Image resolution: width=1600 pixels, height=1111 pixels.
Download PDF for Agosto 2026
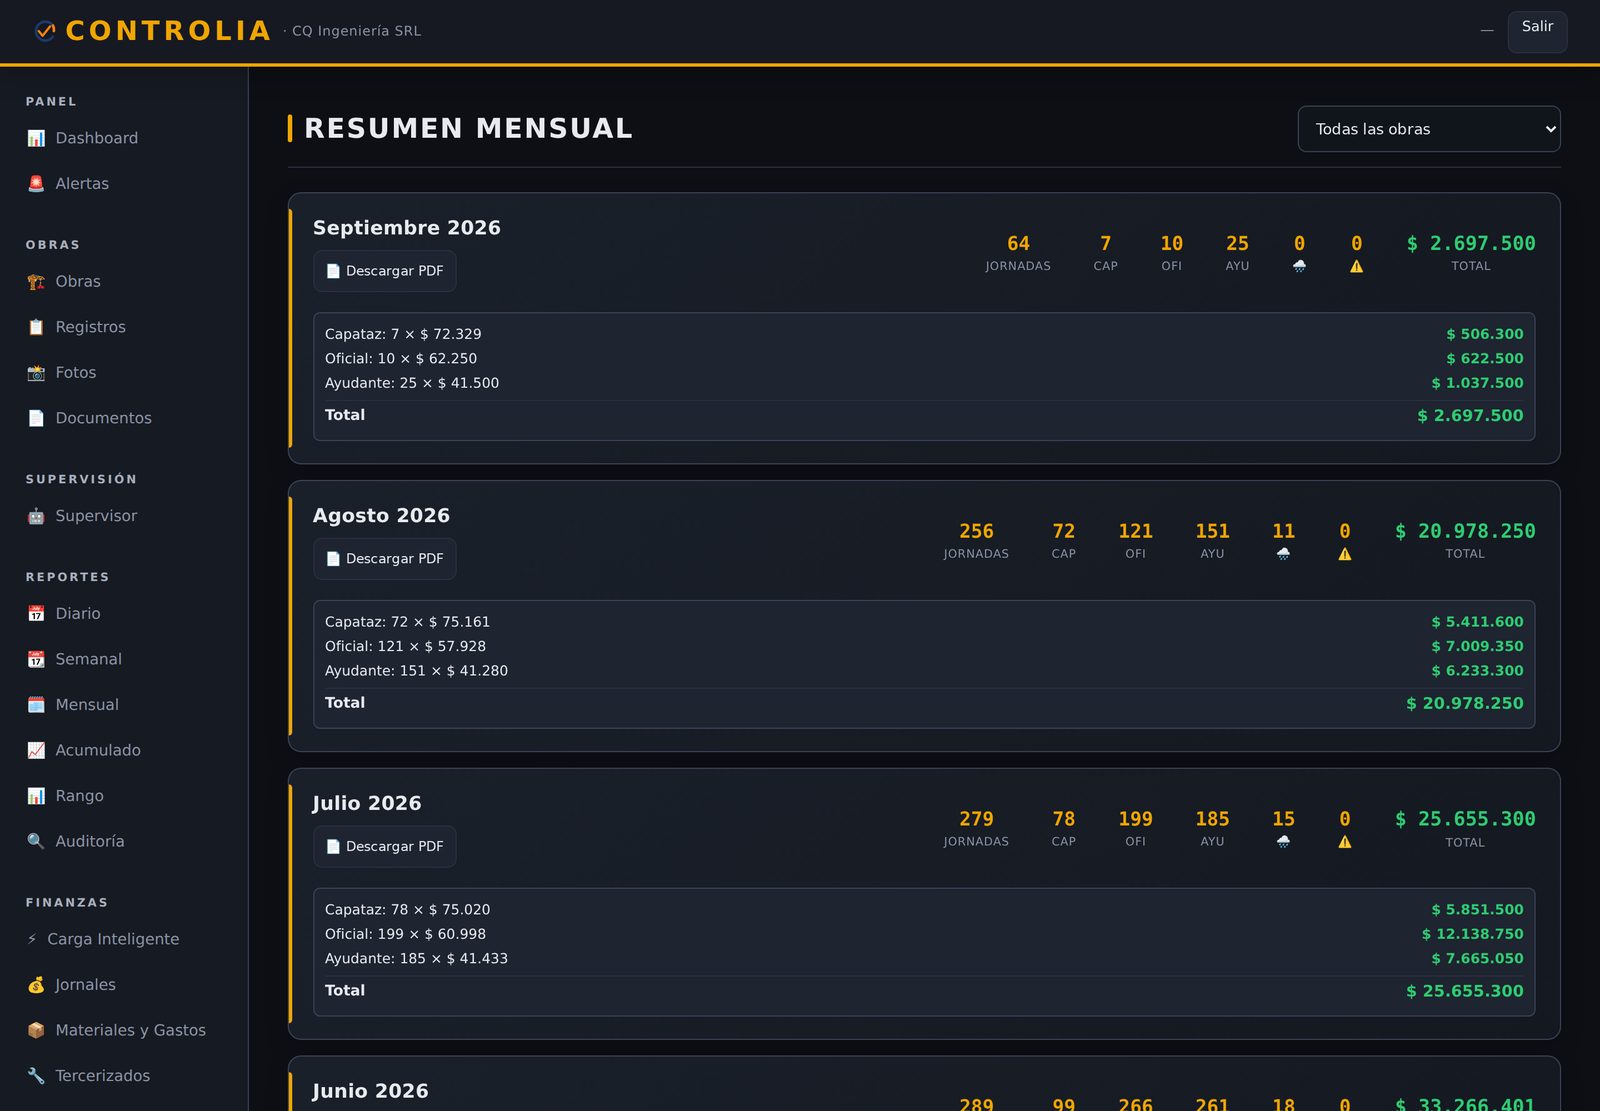coord(385,559)
